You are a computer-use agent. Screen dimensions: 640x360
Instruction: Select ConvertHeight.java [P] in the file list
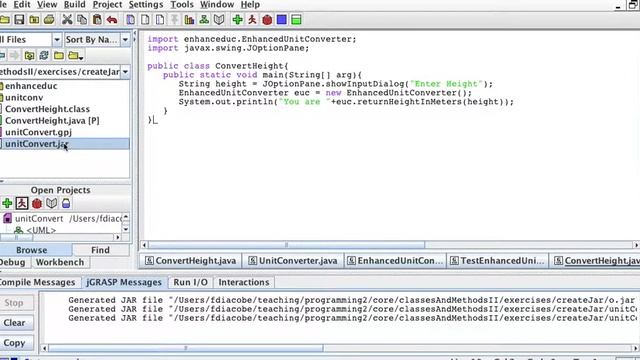coord(52,121)
